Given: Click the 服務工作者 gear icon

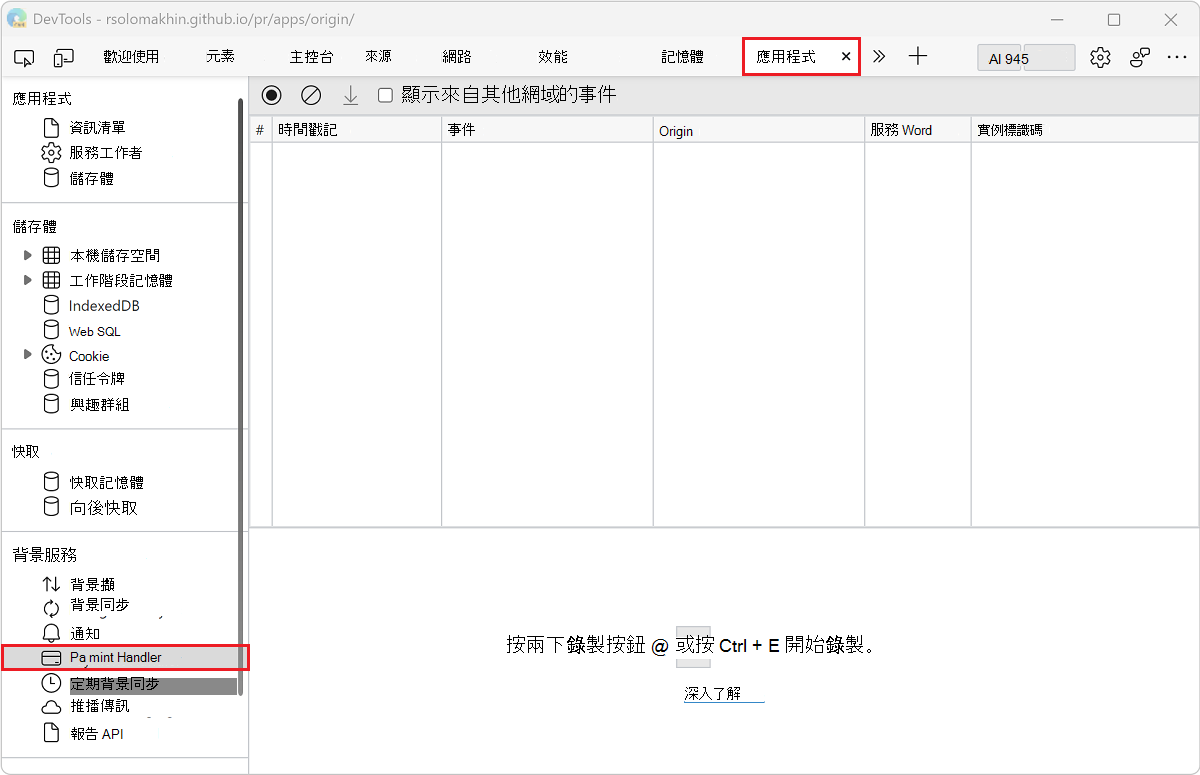Looking at the screenshot, I should (x=51, y=153).
